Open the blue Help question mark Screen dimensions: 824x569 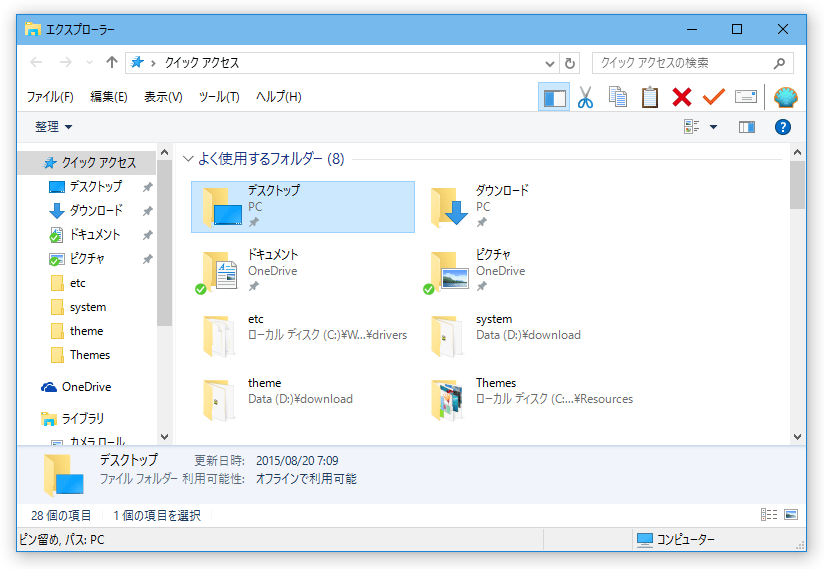(782, 127)
